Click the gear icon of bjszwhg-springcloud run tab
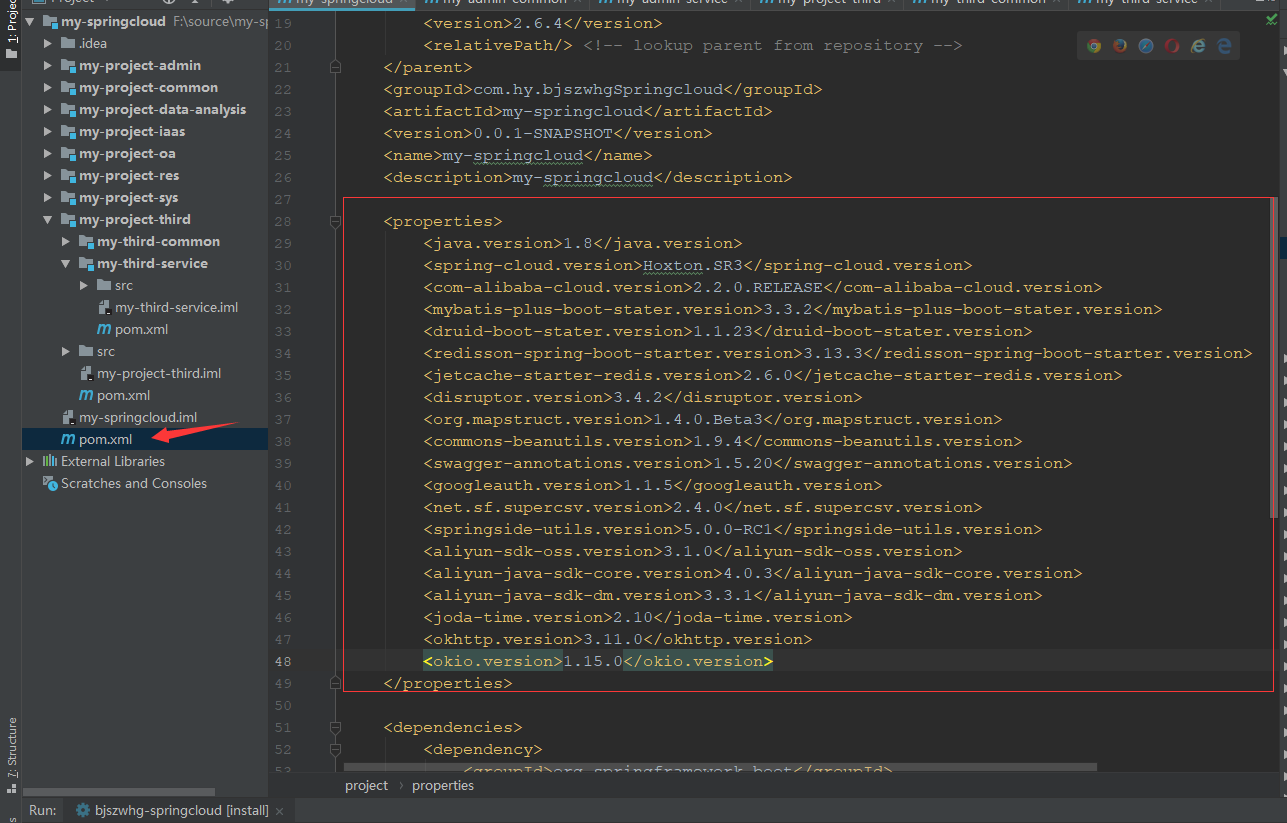 pos(84,811)
